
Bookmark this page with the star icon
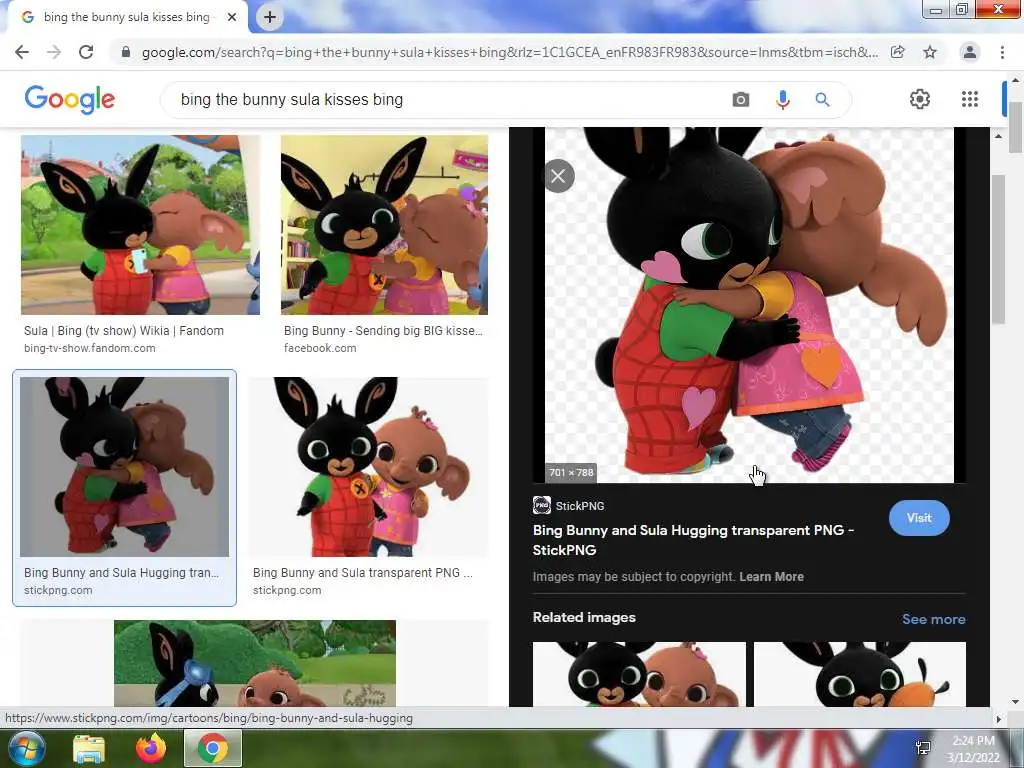coord(930,52)
